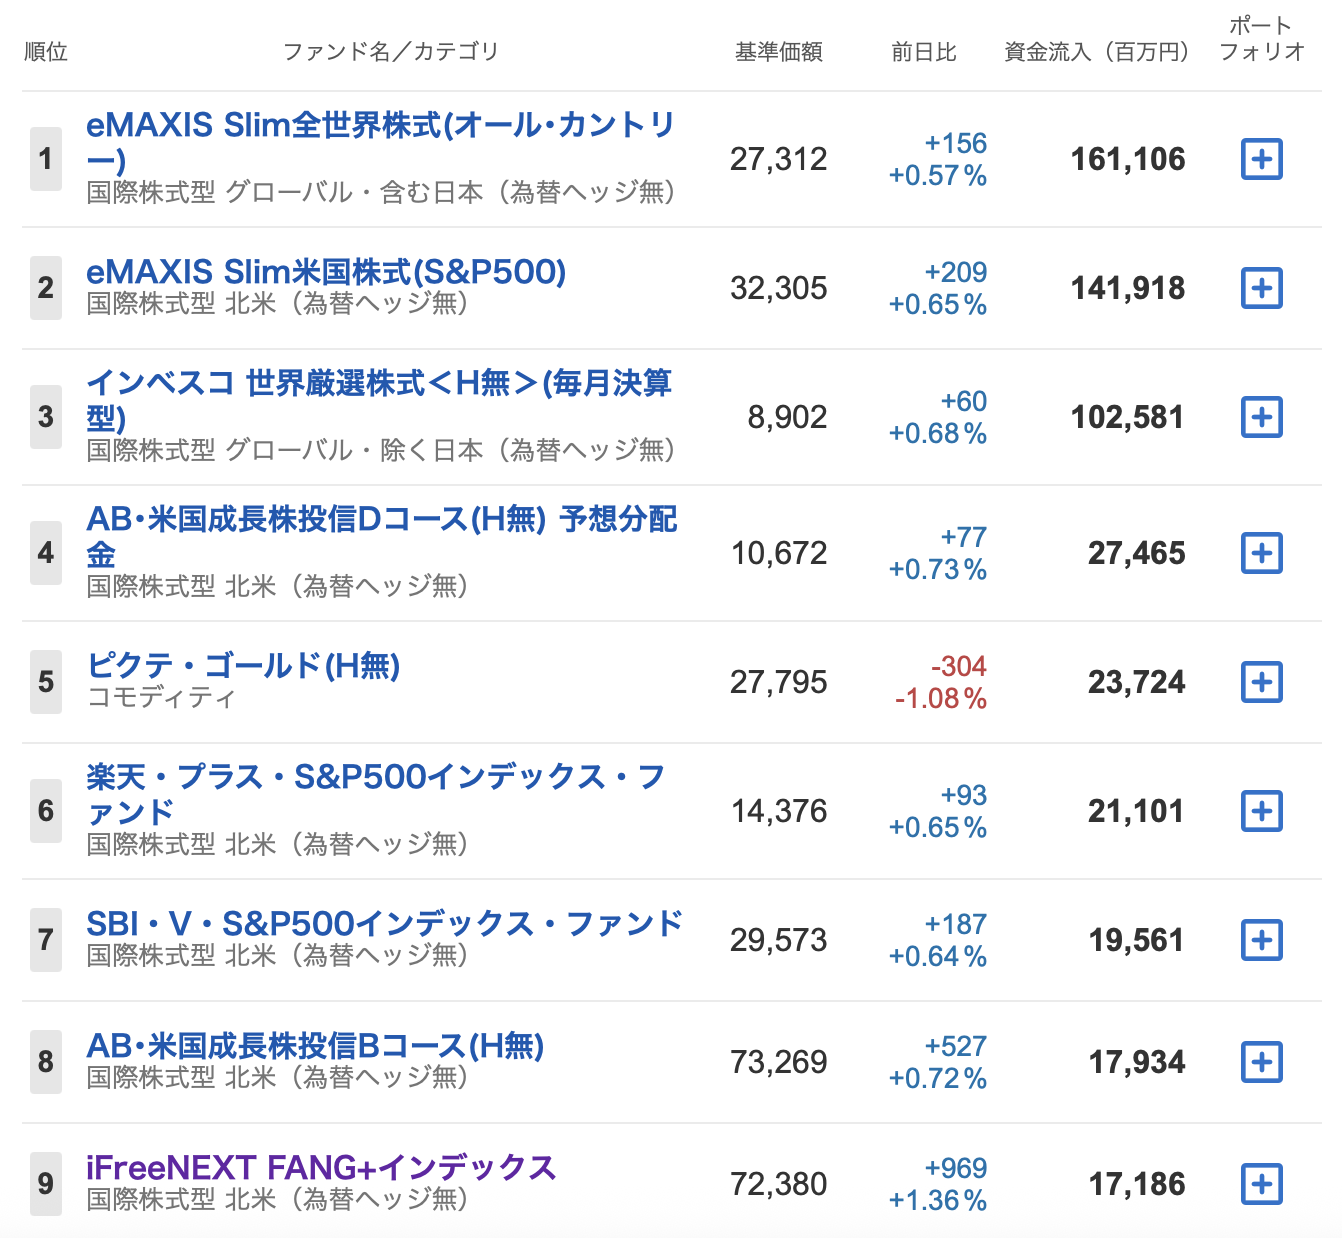Open ピクテ・ゴールド(H無) fund link

pyautogui.click(x=243, y=665)
